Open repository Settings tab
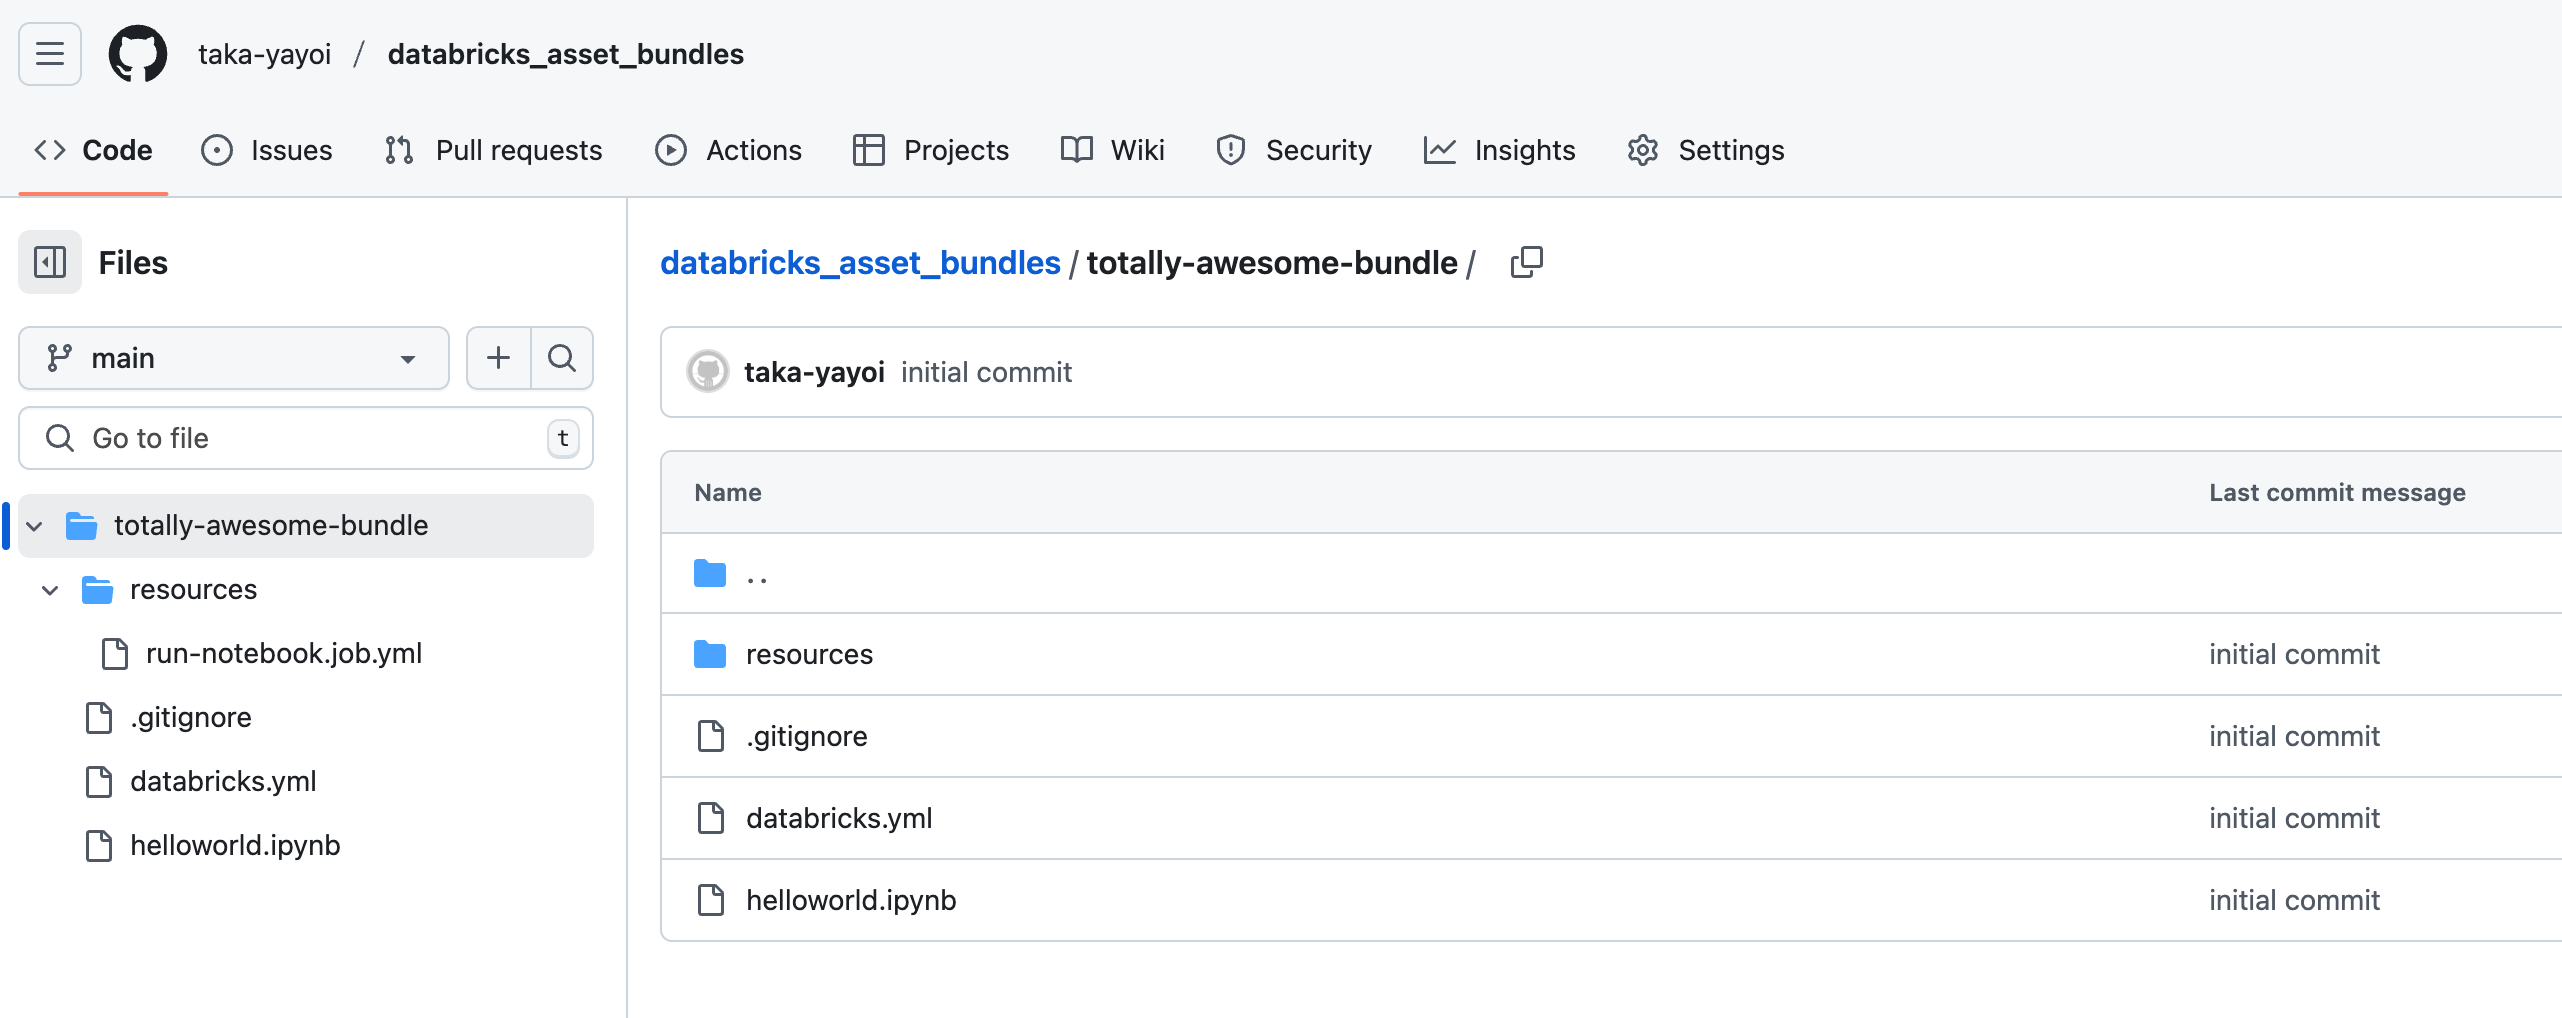This screenshot has height=1018, width=2562. tap(1706, 150)
